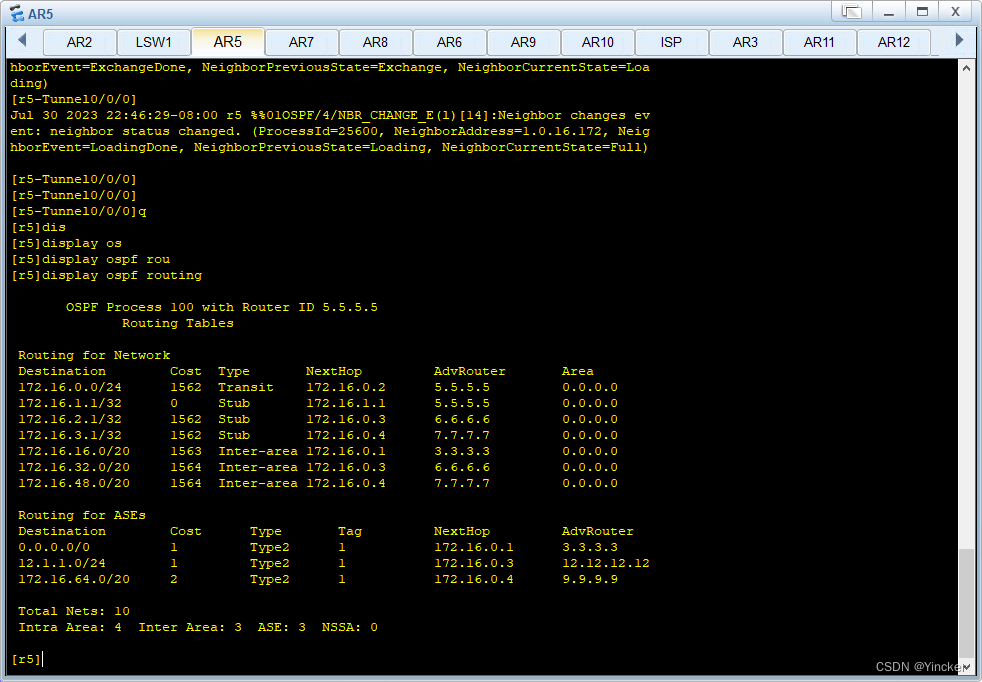The width and height of the screenshot is (982, 682).
Task: Switch to the AR6 tab
Action: coord(449,42)
